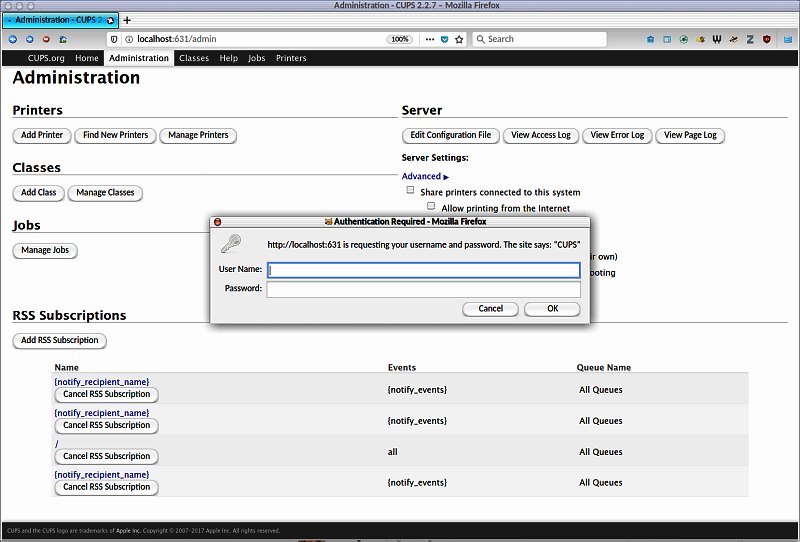Screen dimensions: 800x542
Task: Open the Jobs tab in the CUPS navigation bar
Action: (x=257, y=58)
